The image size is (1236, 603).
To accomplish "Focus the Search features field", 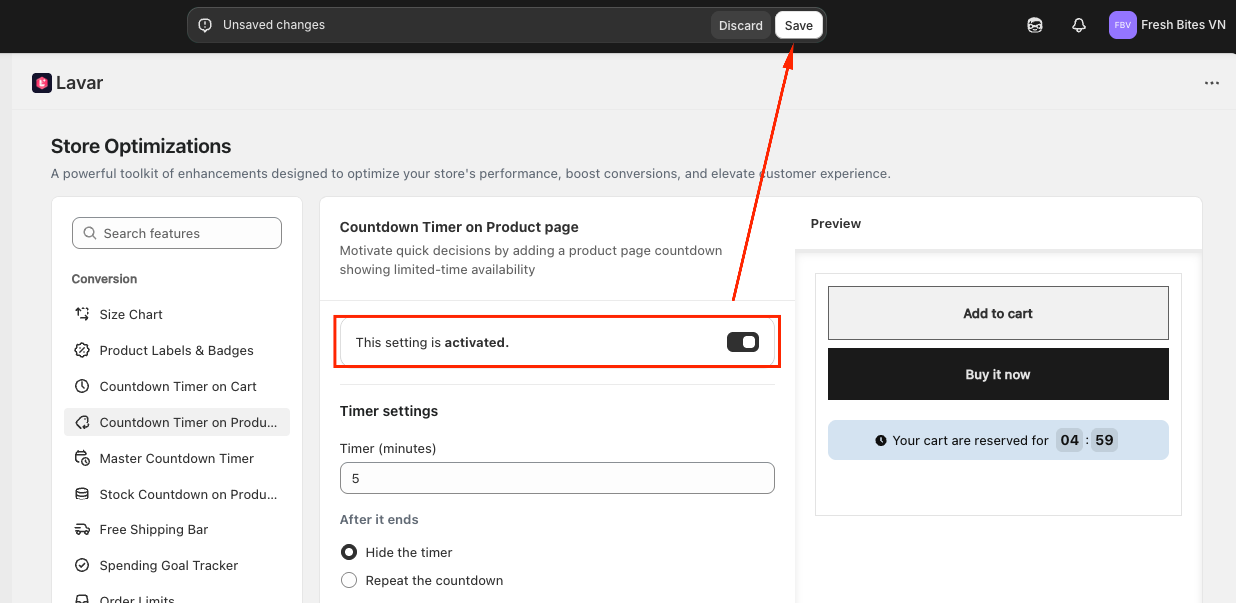I will click(x=177, y=233).
